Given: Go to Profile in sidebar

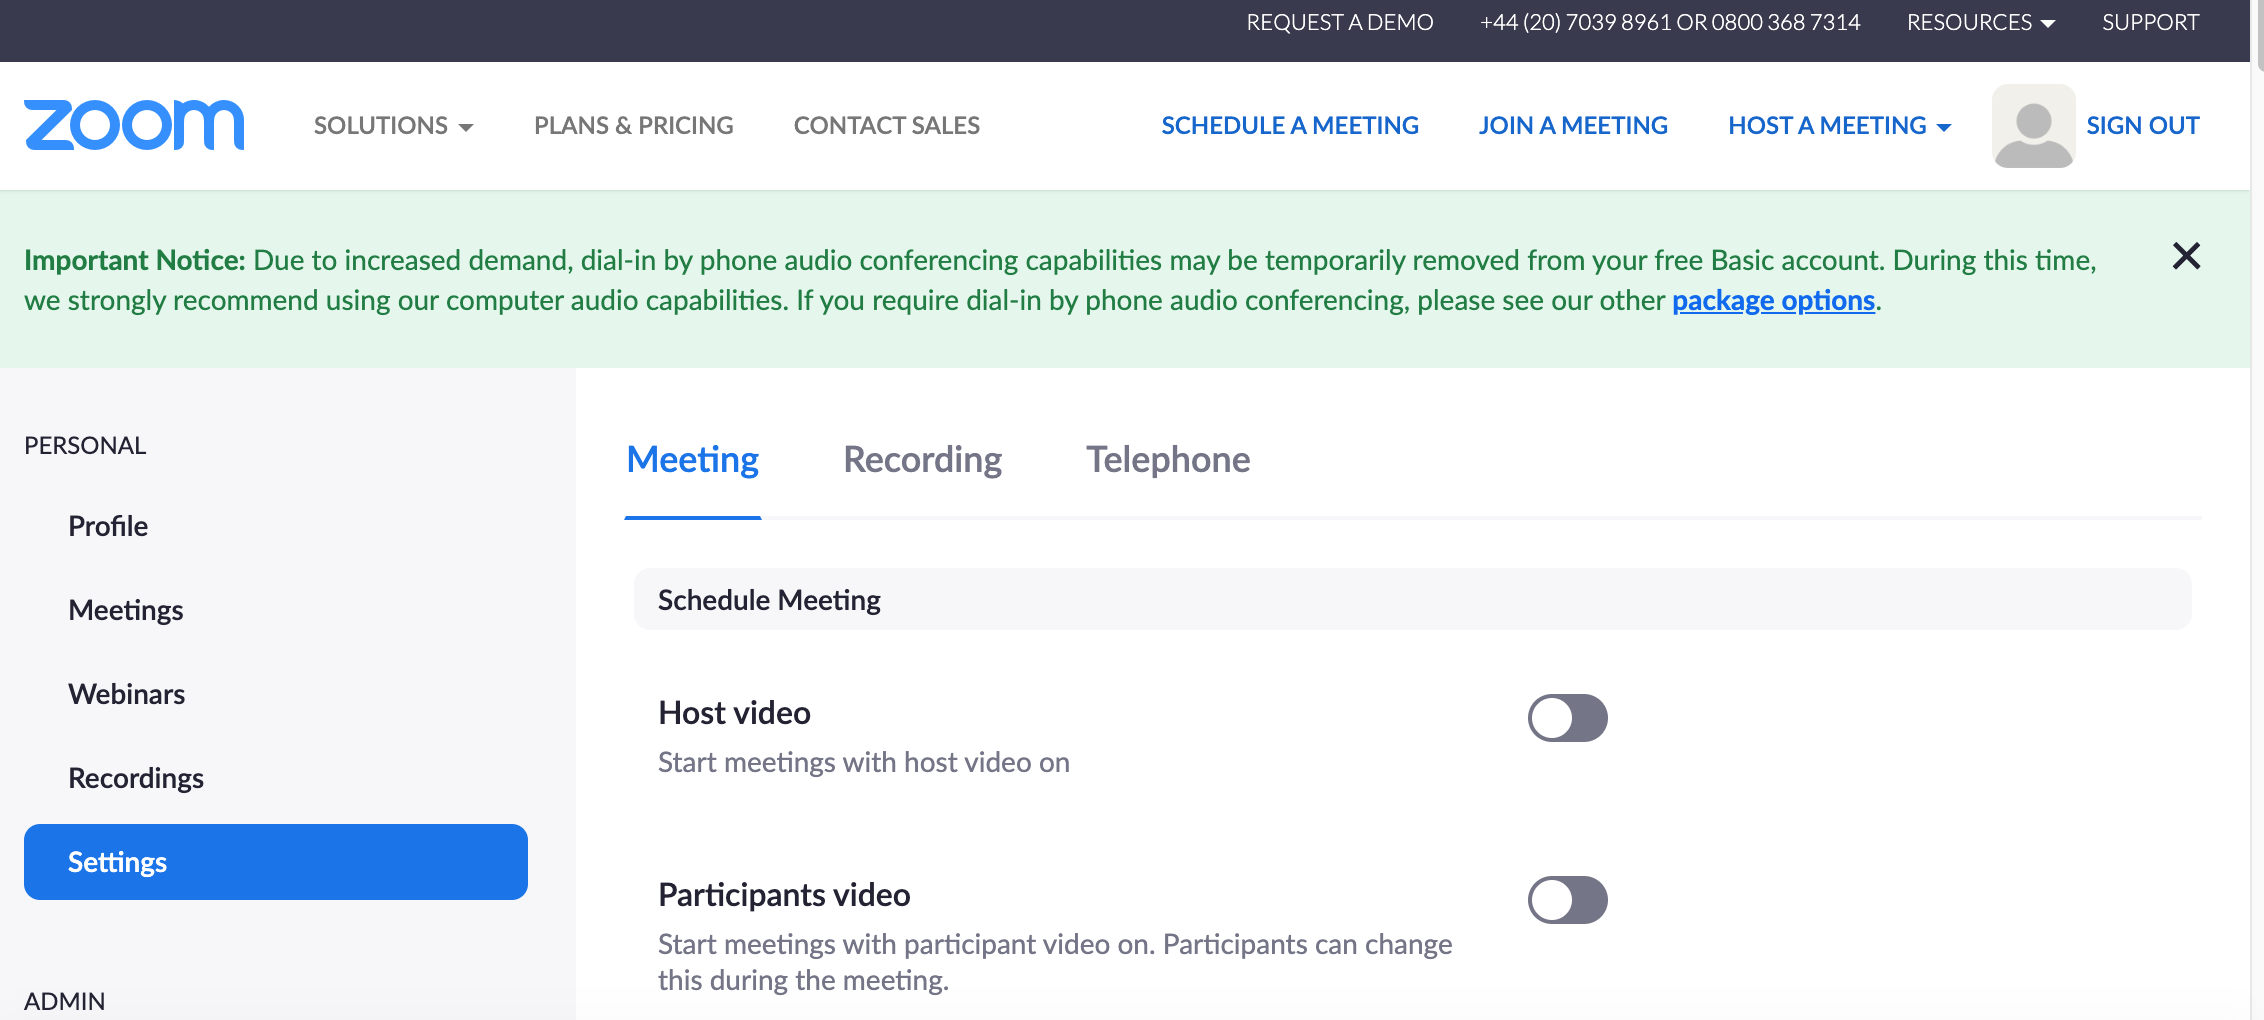Looking at the screenshot, I should click(108, 526).
